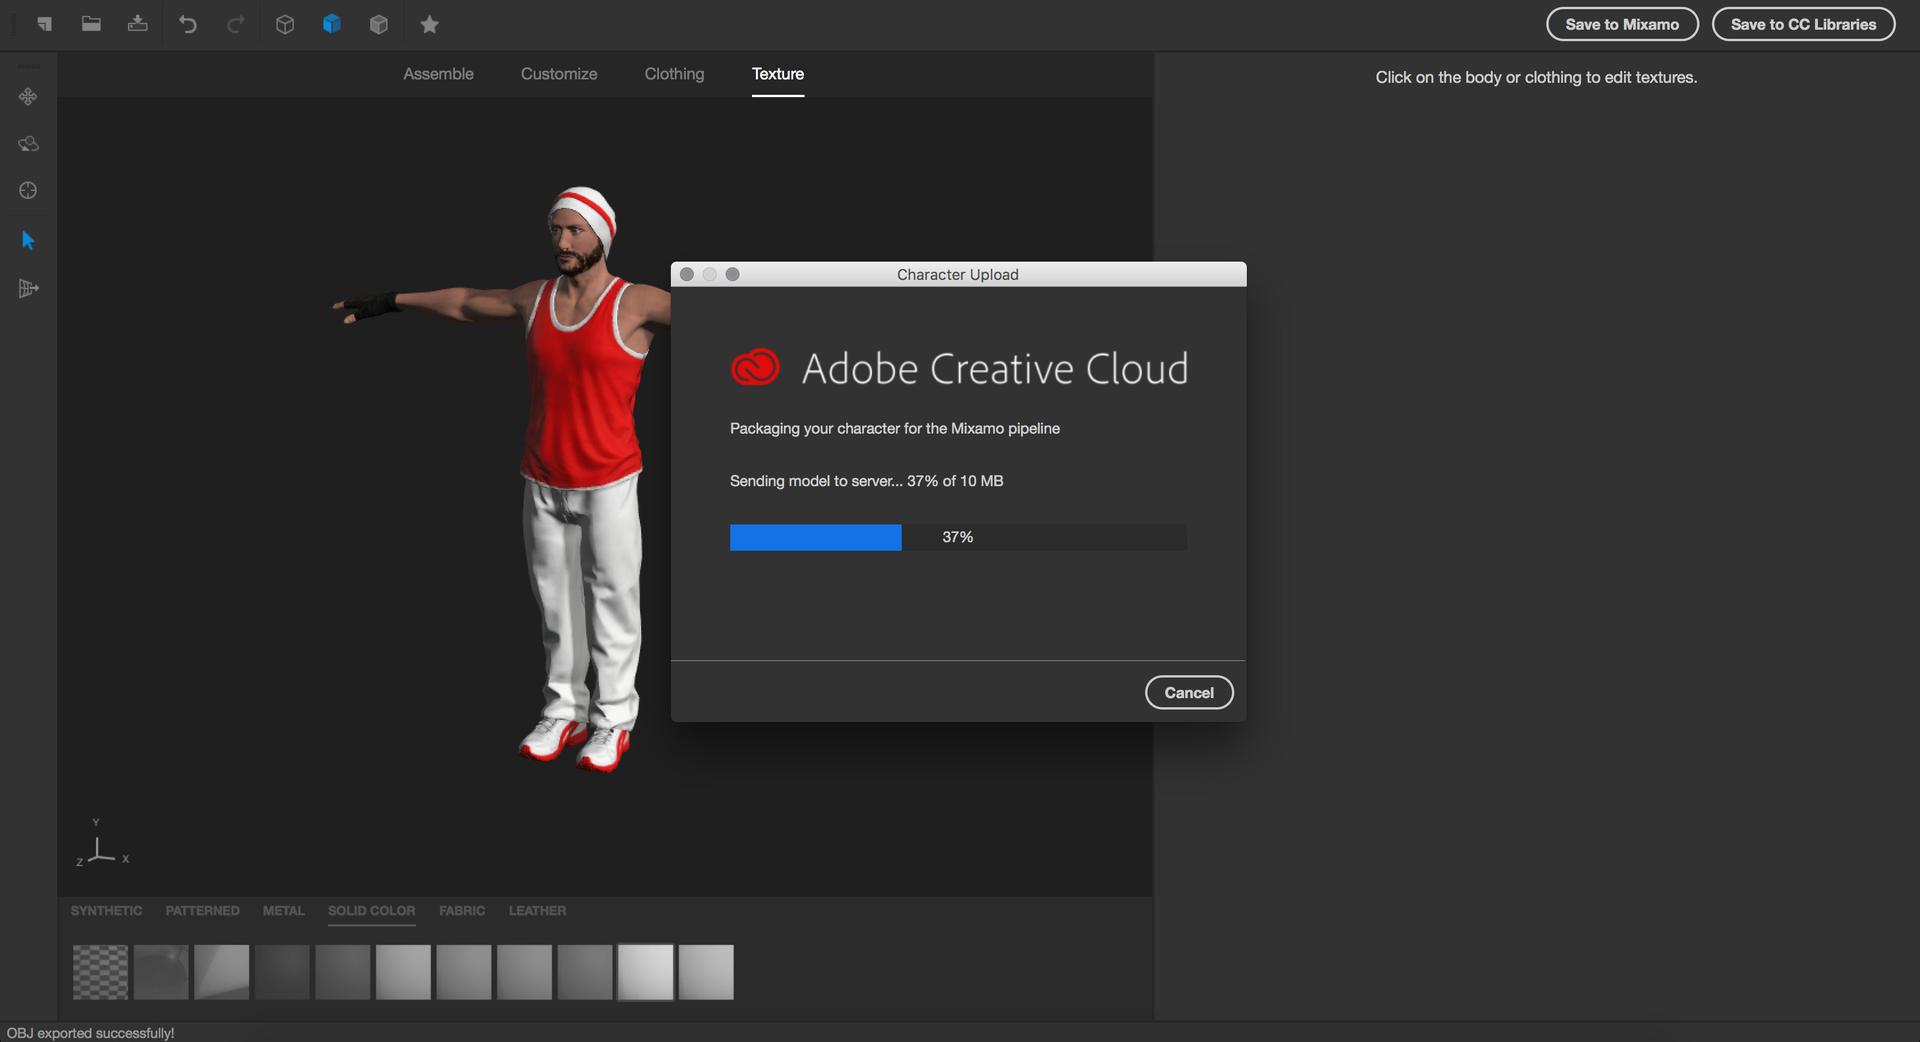The image size is (1920, 1042).
Task: Open a file with the folder icon
Action: pos(91,24)
